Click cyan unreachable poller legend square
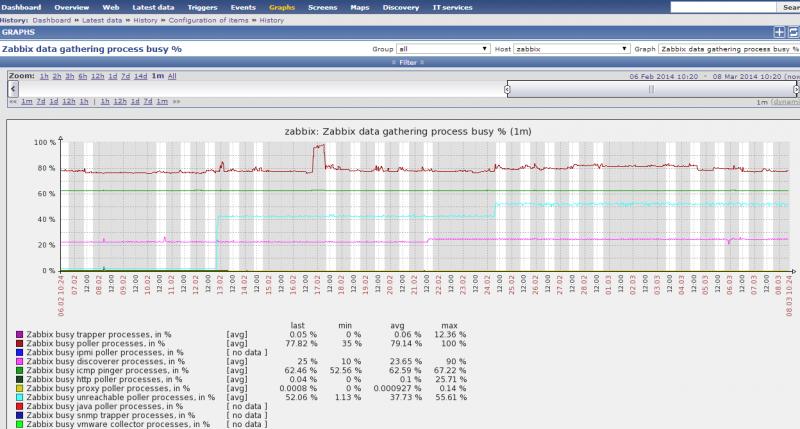The width and height of the screenshot is (800, 429). pos(20,398)
